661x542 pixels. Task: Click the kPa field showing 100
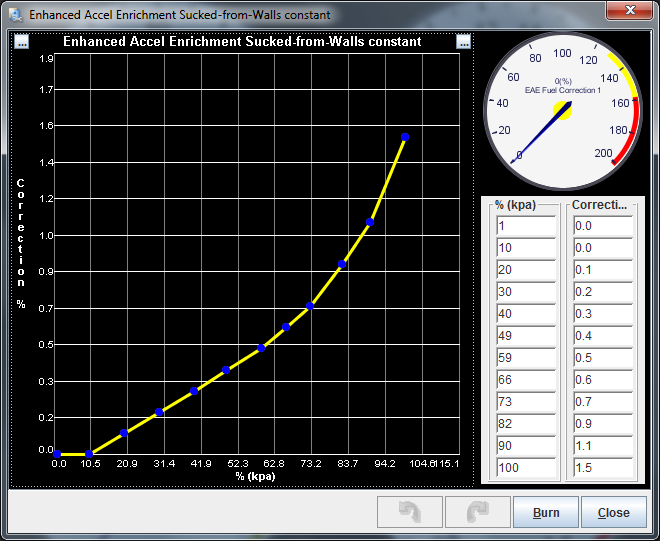525,467
